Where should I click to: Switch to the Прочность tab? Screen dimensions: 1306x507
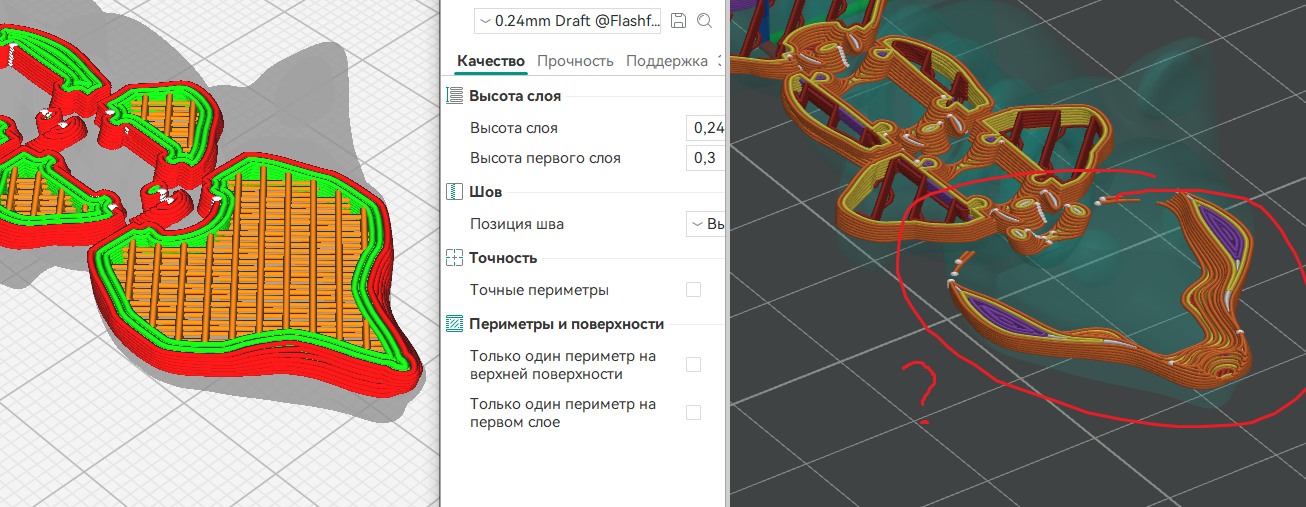tap(575, 61)
